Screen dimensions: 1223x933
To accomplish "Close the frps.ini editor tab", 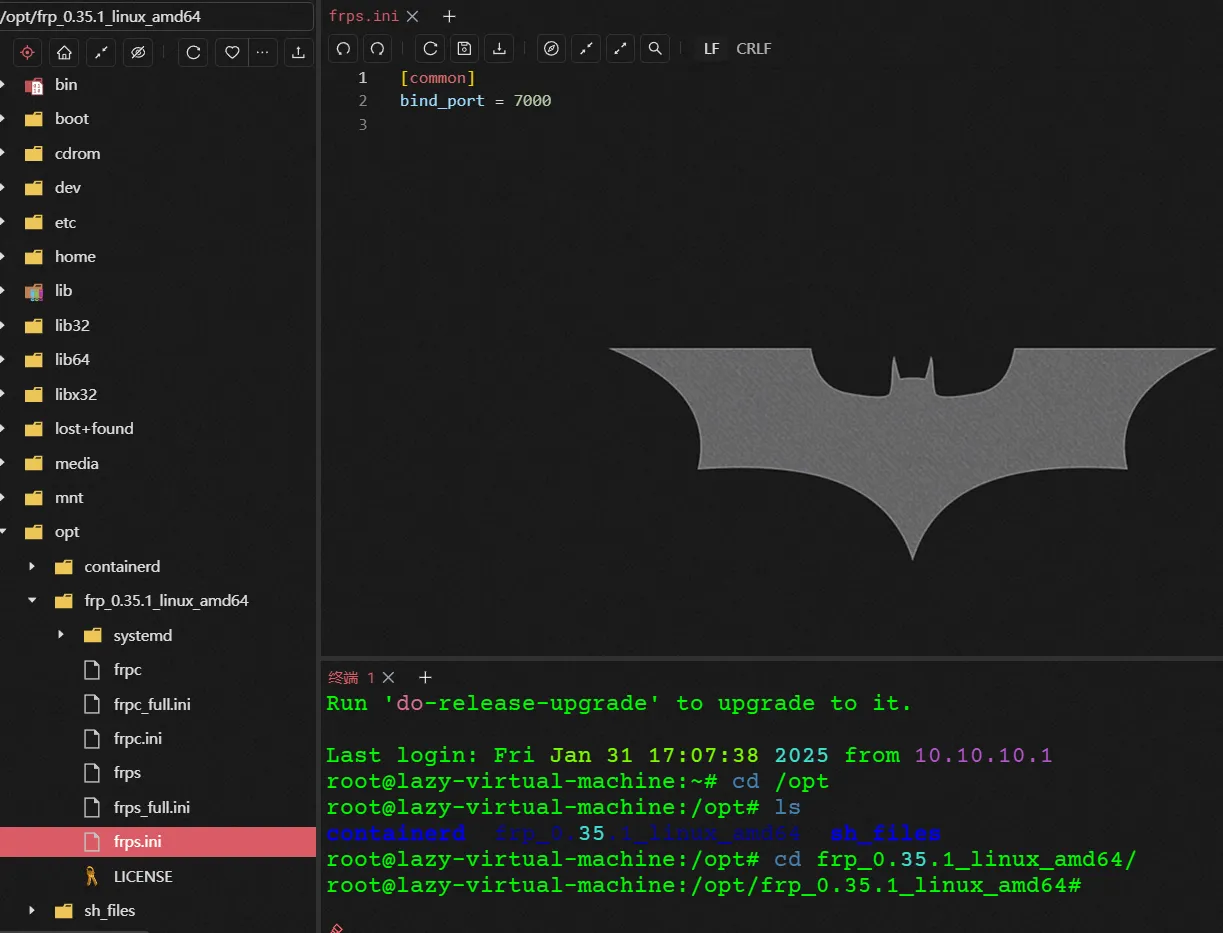I will coord(412,16).
